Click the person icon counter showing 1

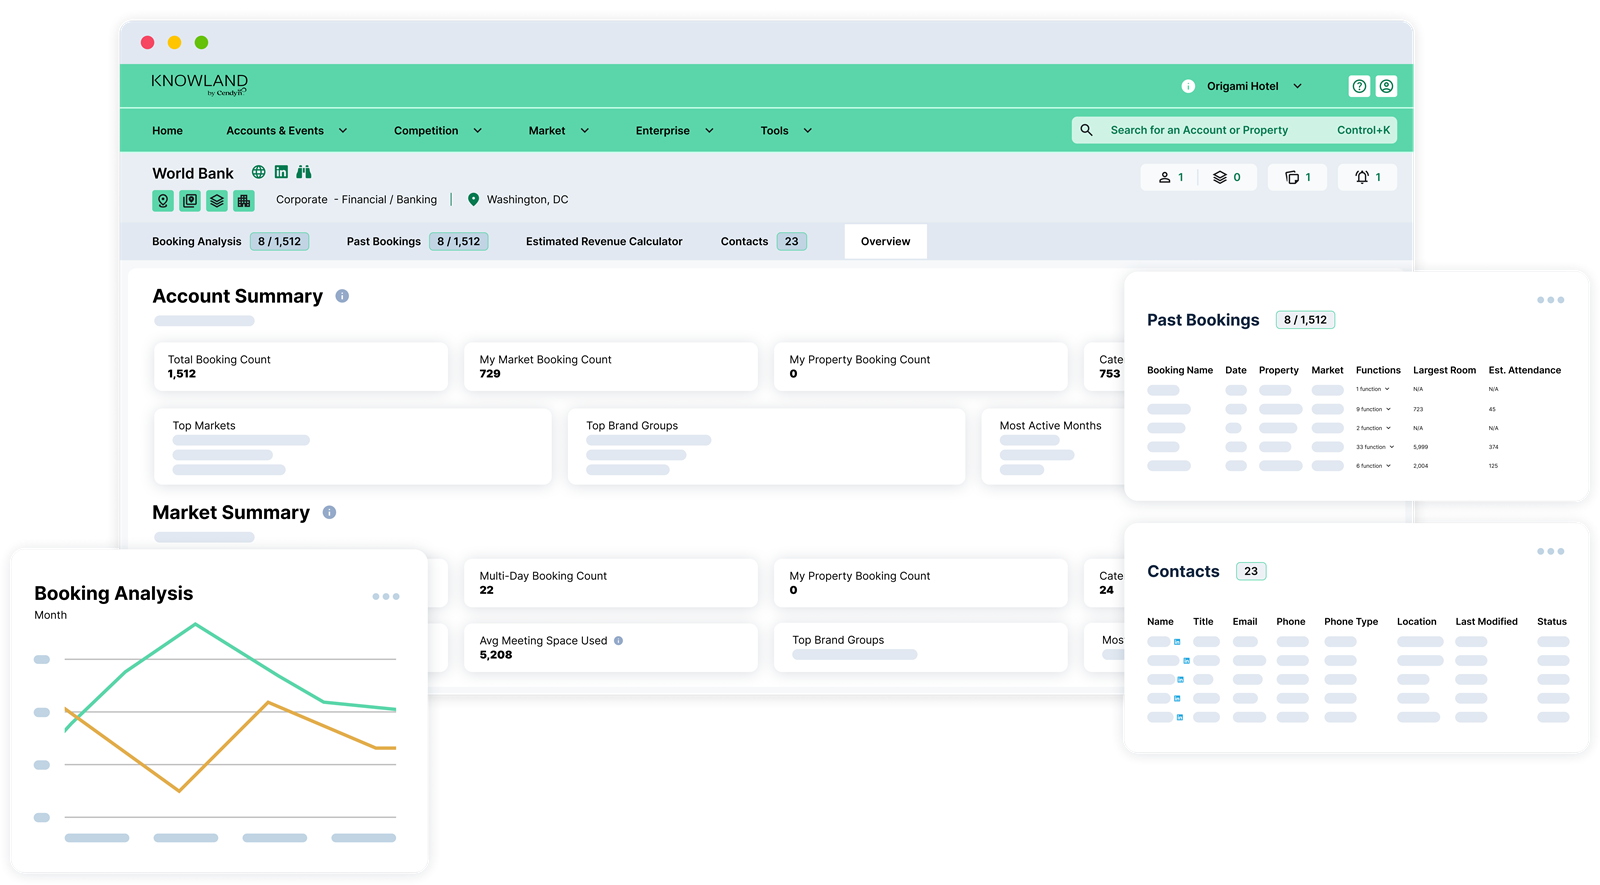click(x=1170, y=177)
